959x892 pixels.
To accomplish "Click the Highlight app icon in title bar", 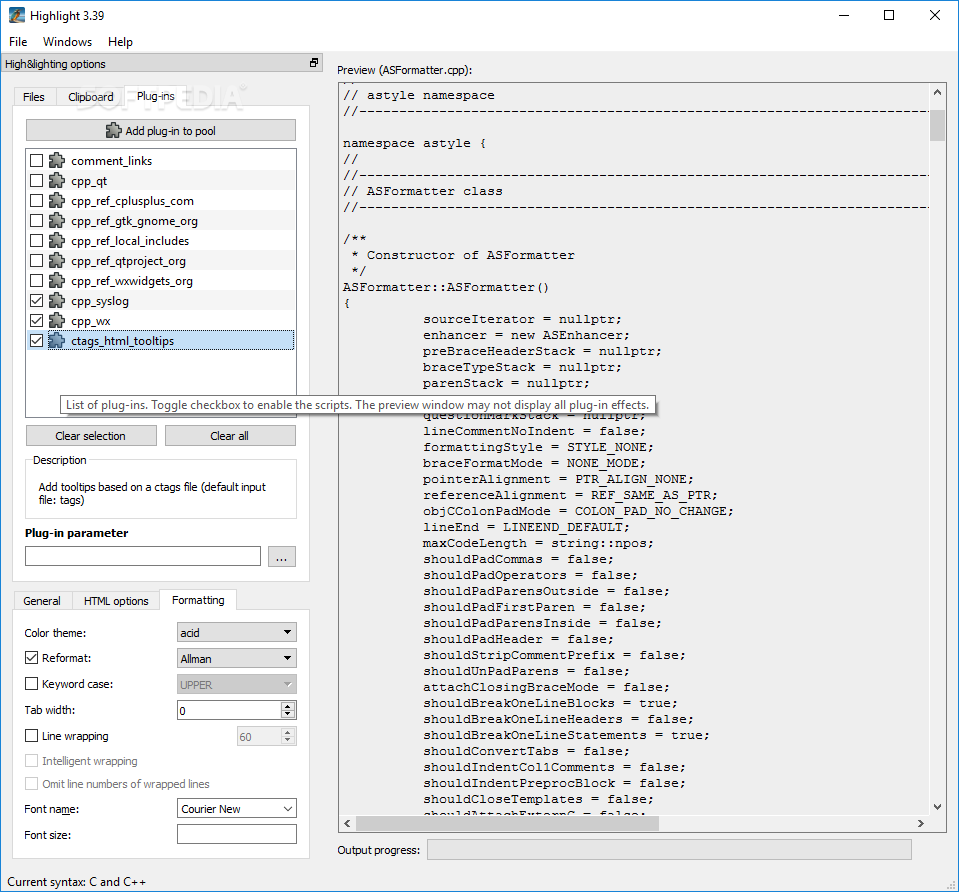I will 17,15.
